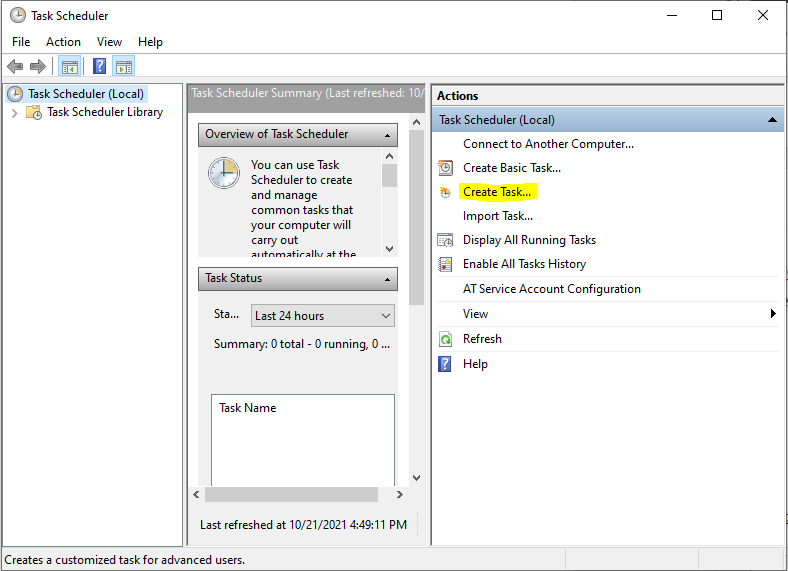Select Task Scheduler (Local) in tree
788x571 pixels.
tap(86, 94)
